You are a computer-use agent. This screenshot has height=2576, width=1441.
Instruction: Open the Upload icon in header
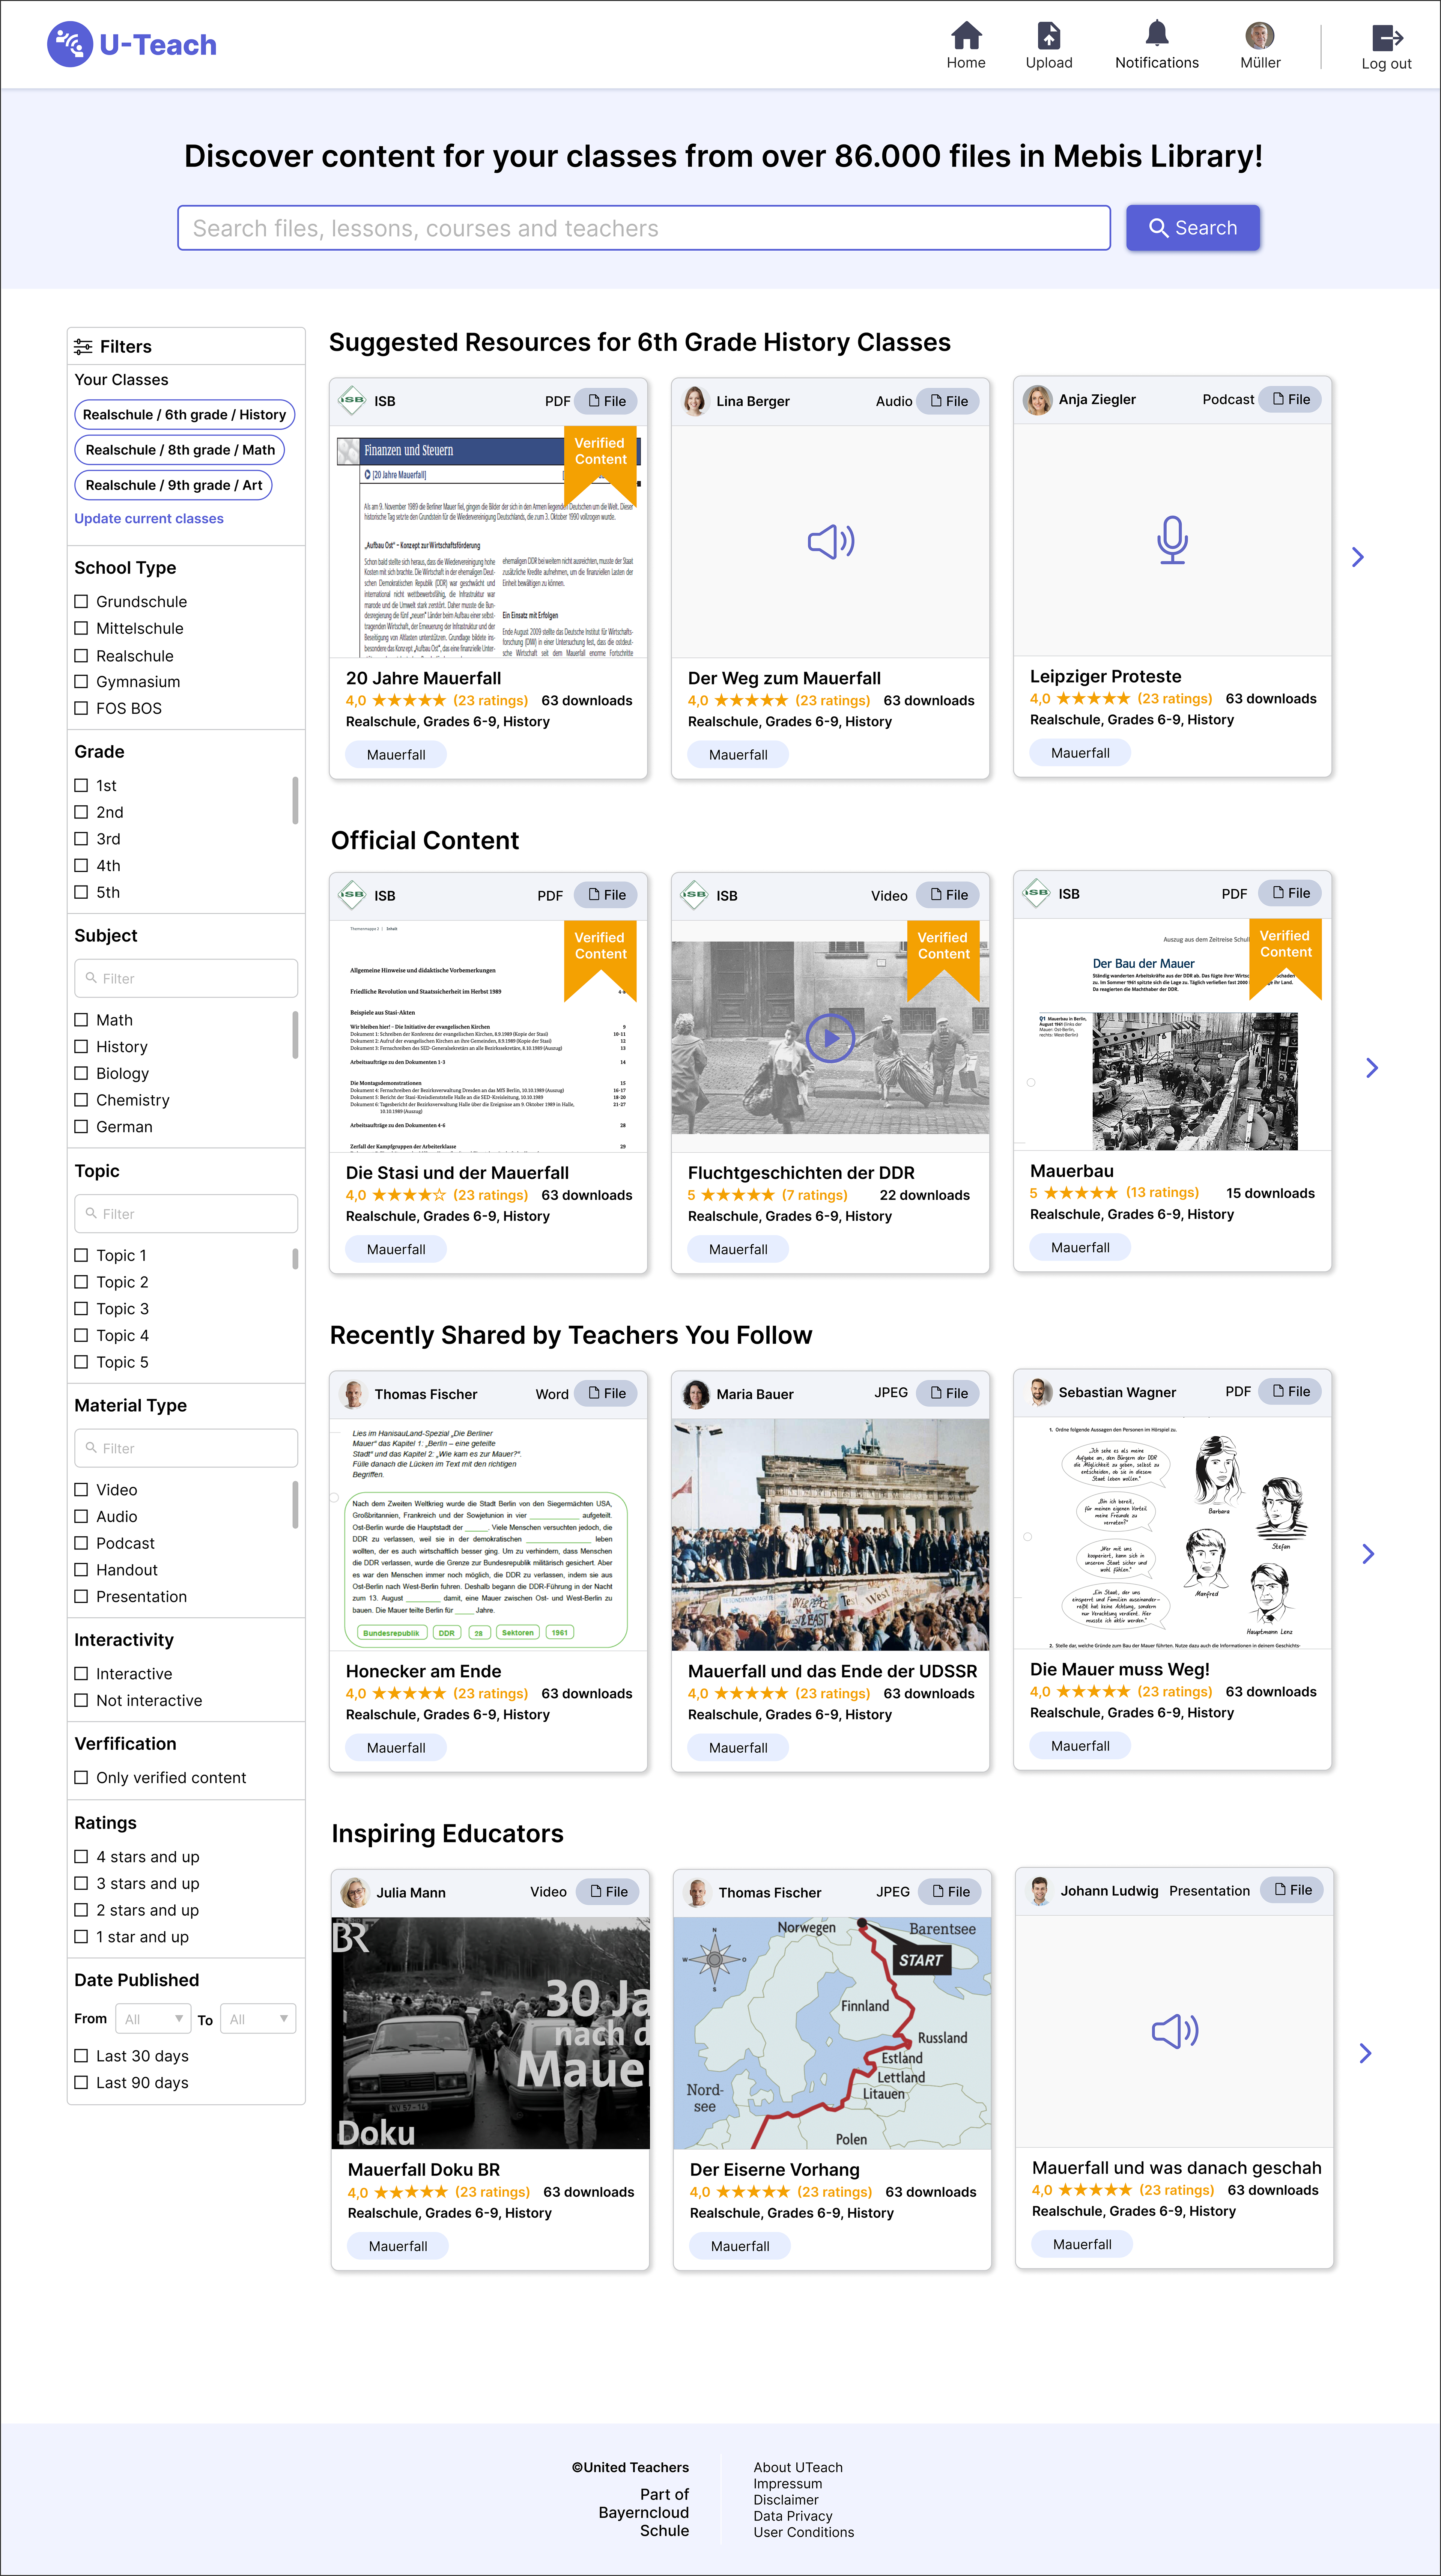(1049, 36)
